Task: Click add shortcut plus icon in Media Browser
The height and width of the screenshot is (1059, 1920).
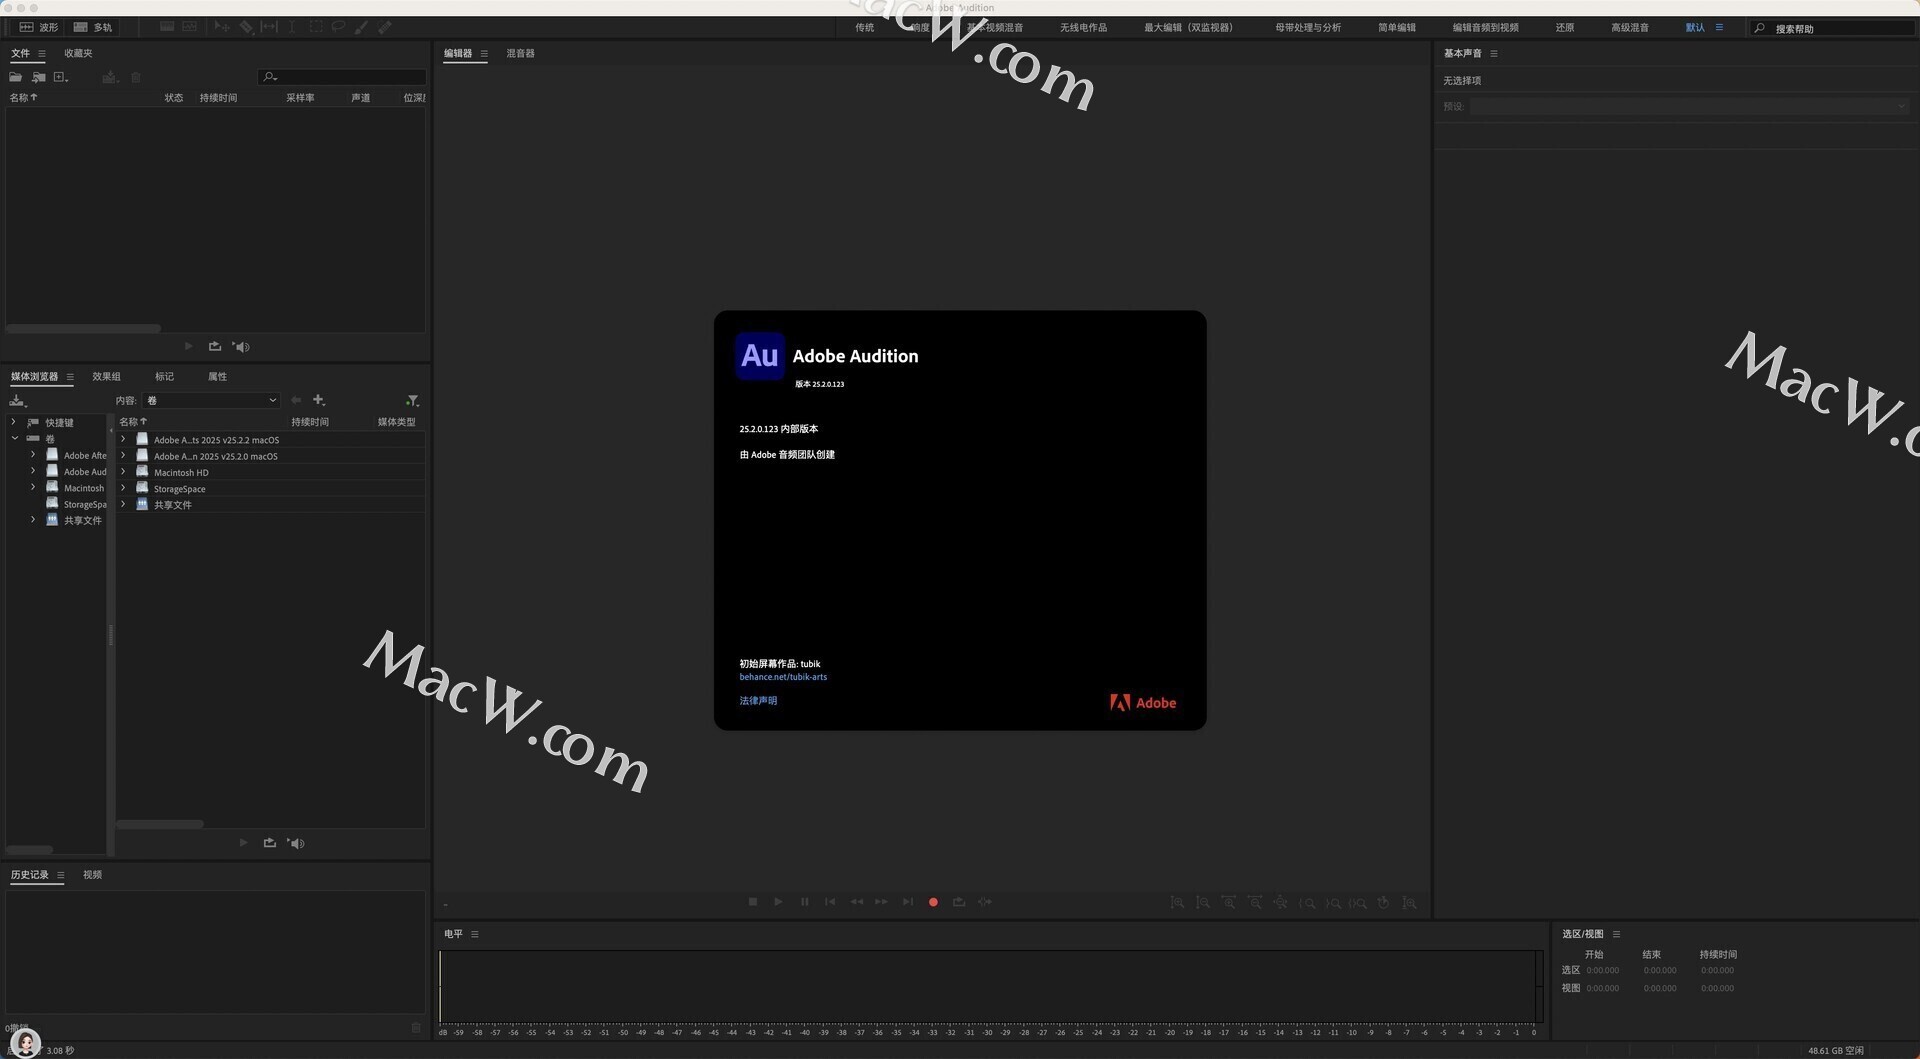Action: (319, 400)
